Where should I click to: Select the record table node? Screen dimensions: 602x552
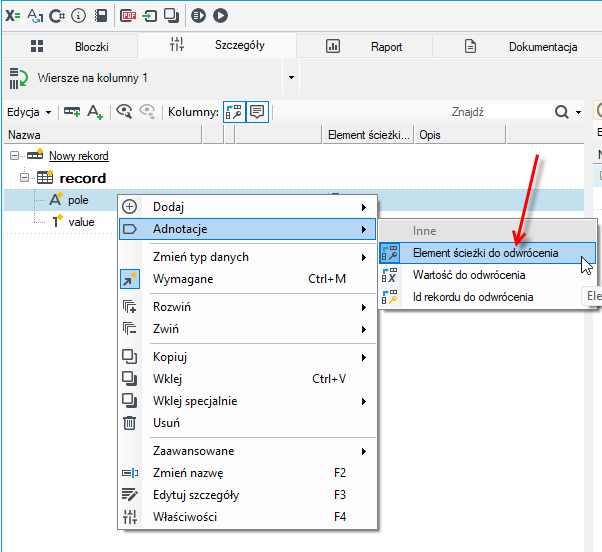click(x=83, y=178)
